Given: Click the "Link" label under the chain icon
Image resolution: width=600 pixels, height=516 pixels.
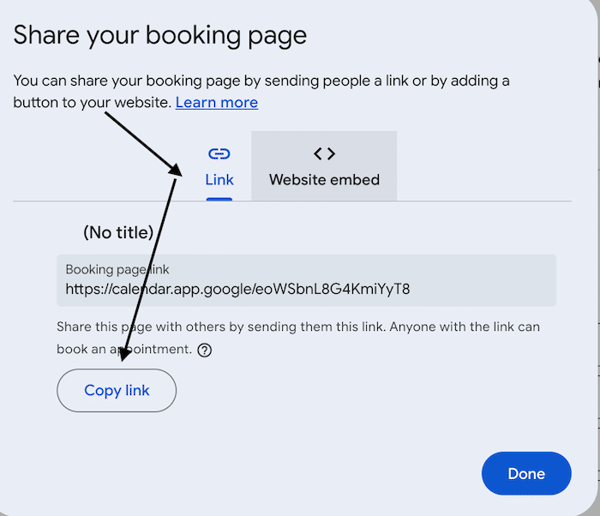Looking at the screenshot, I should pyautogui.click(x=219, y=180).
